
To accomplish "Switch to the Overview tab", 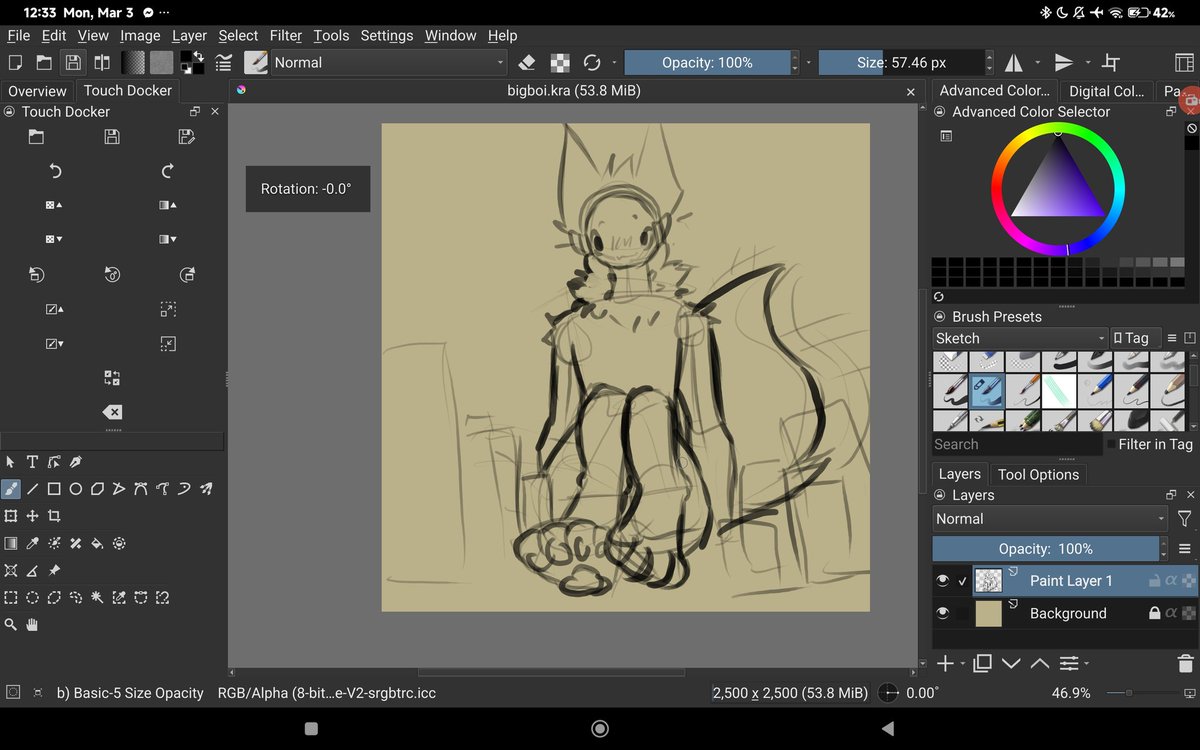I will click(38, 91).
